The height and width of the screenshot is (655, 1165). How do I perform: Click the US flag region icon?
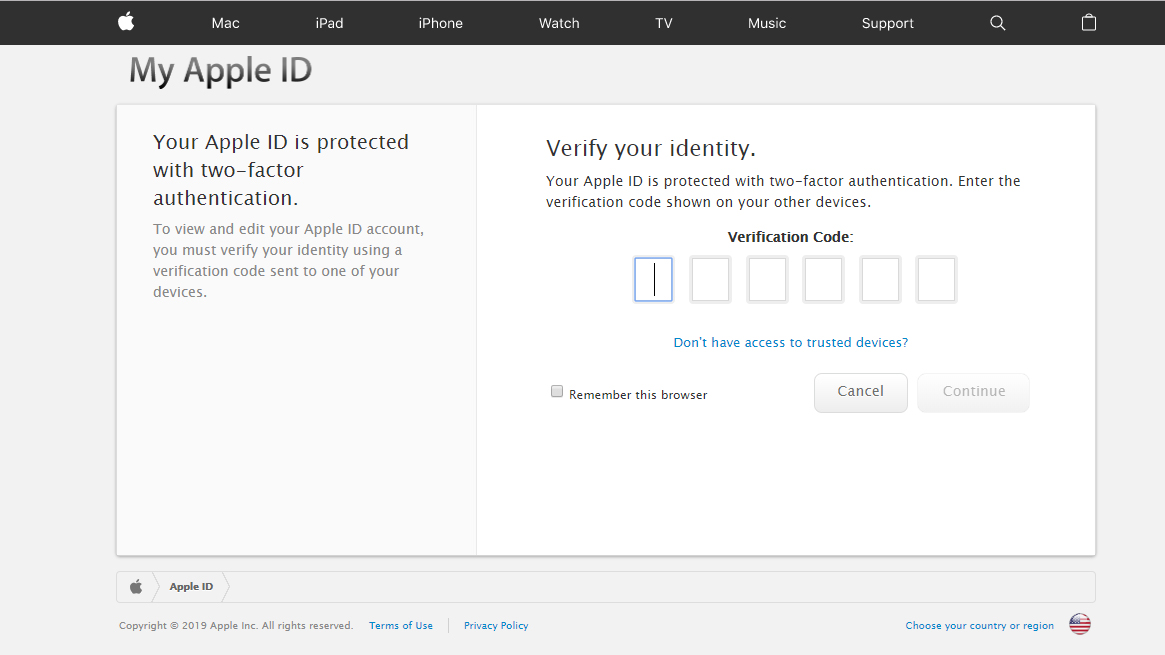coord(1080,625)
